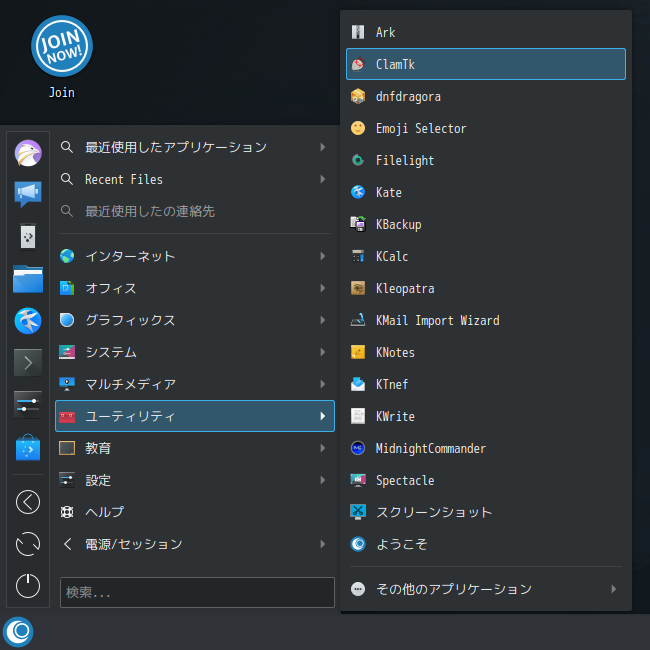The height and width of the screenshot is (650, 650).
Task: Expand システム category arrow
Action: [323, 352]
